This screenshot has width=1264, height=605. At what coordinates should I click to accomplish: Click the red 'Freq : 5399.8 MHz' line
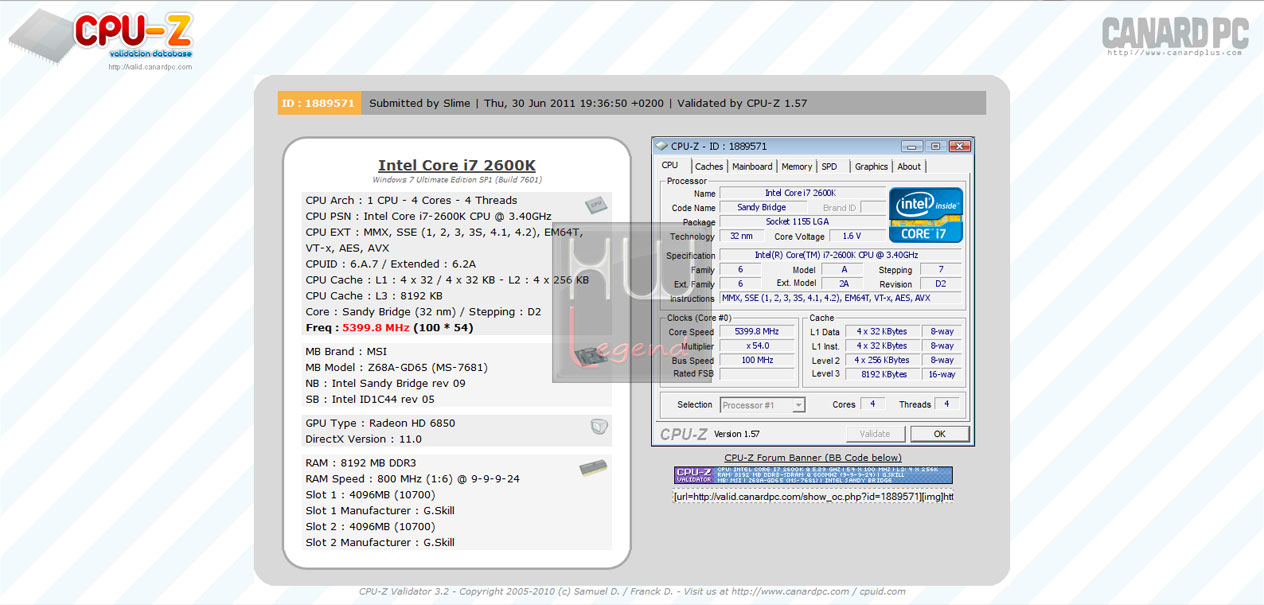coord(389,328)
